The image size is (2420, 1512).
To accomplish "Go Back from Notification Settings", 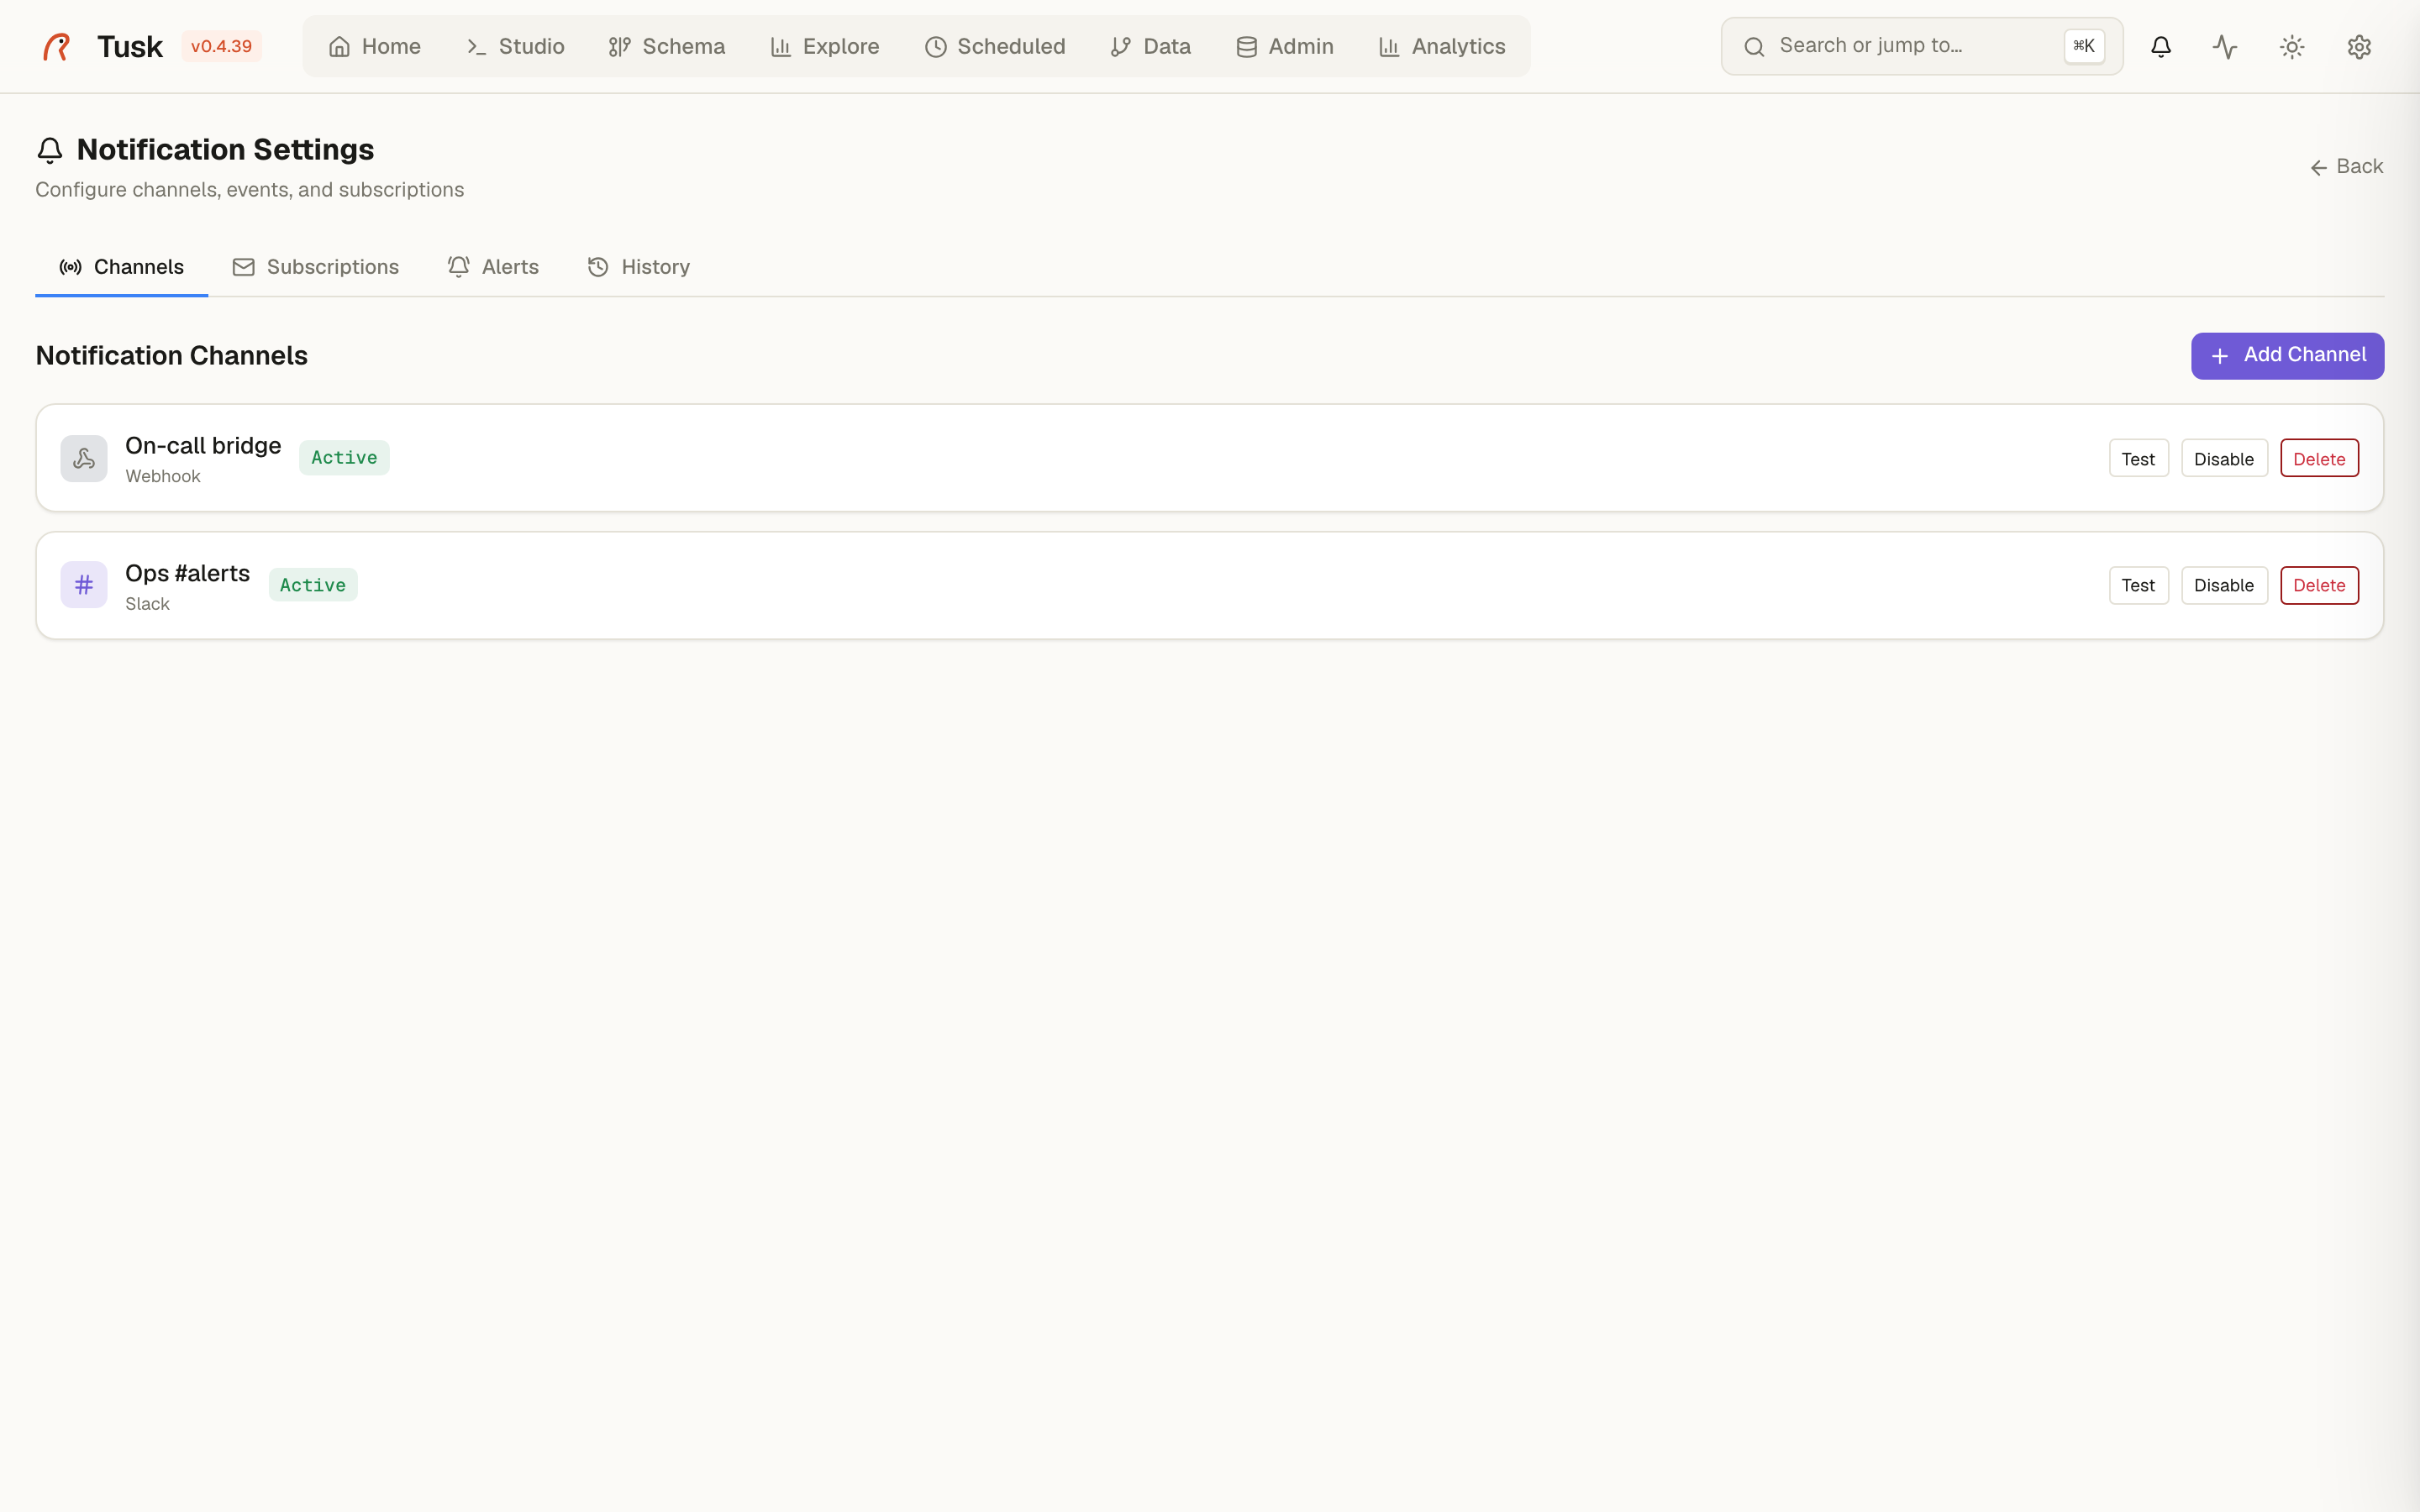I will point(2347,167).
